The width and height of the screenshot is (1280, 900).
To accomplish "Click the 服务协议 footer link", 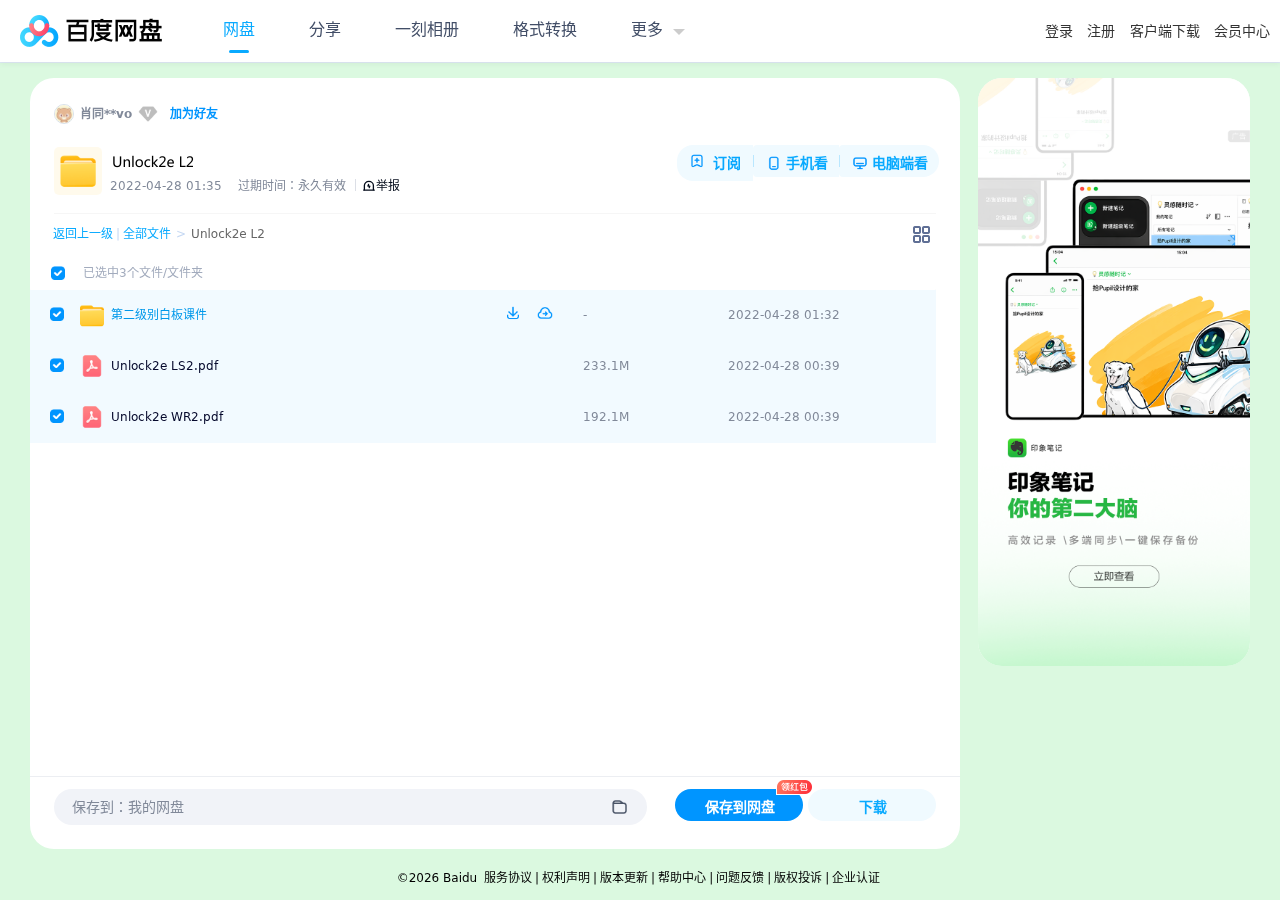I will pos(508,878).
